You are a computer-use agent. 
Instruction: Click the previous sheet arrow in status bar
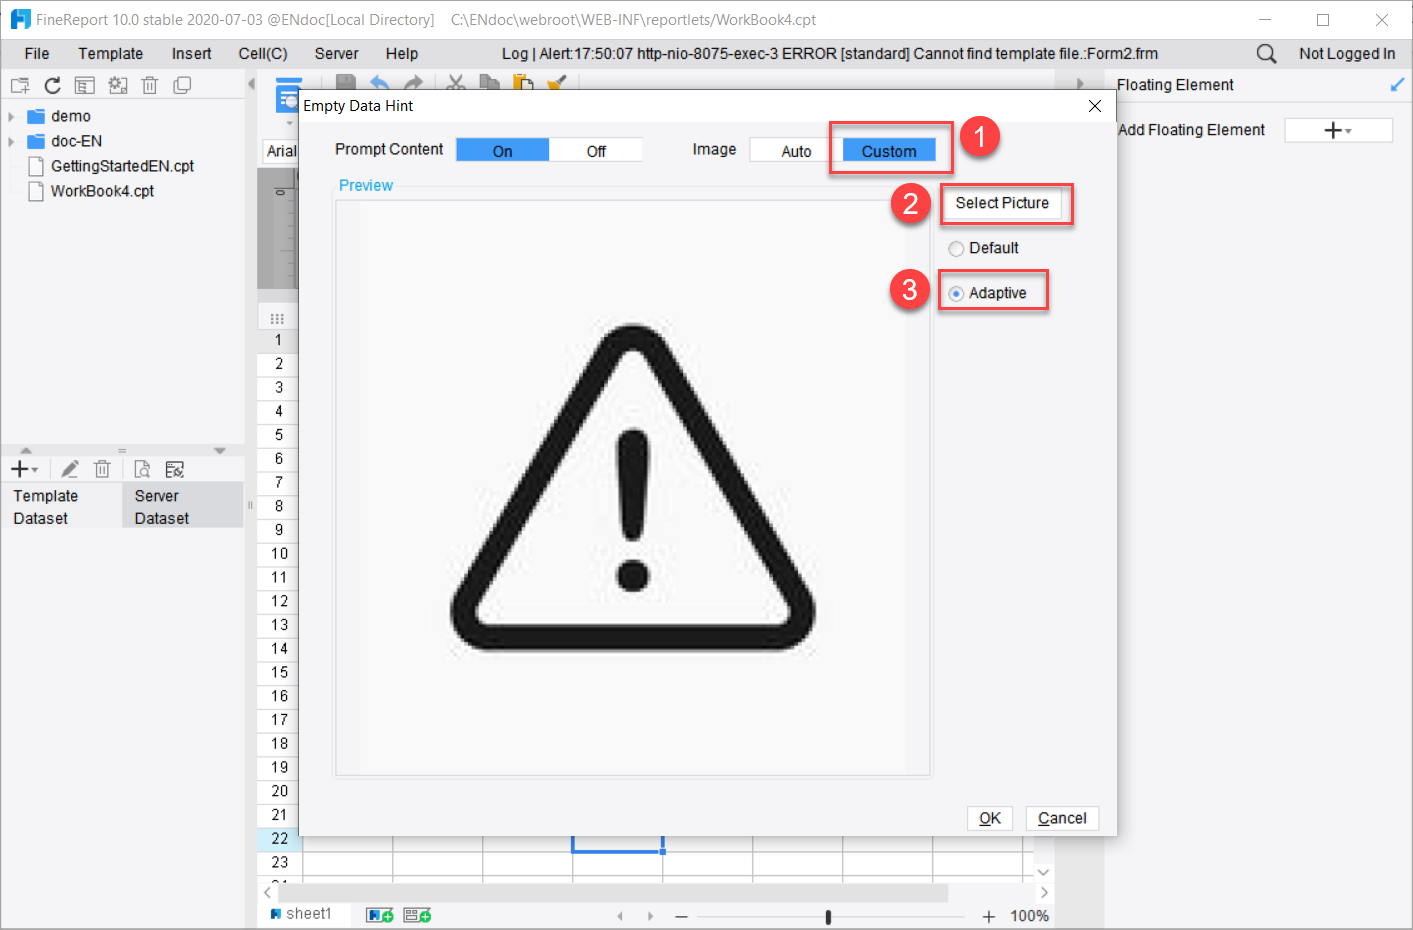click(x=620, y=916)
